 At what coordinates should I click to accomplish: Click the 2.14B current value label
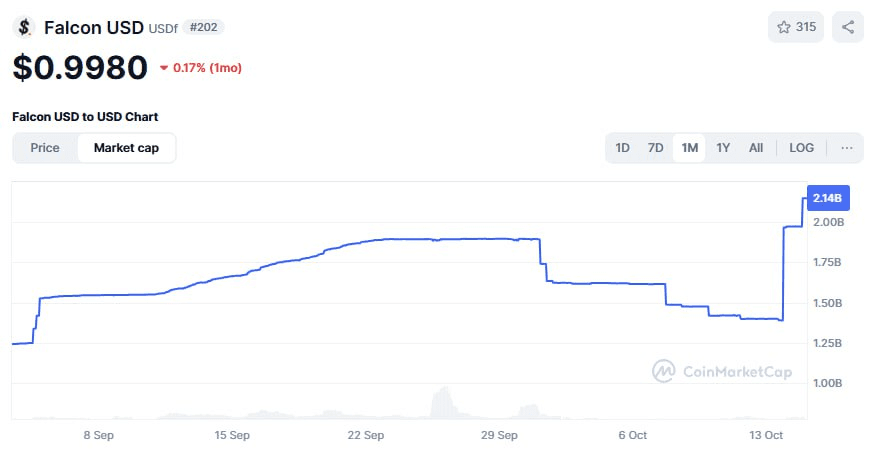(x=825, y=198)
